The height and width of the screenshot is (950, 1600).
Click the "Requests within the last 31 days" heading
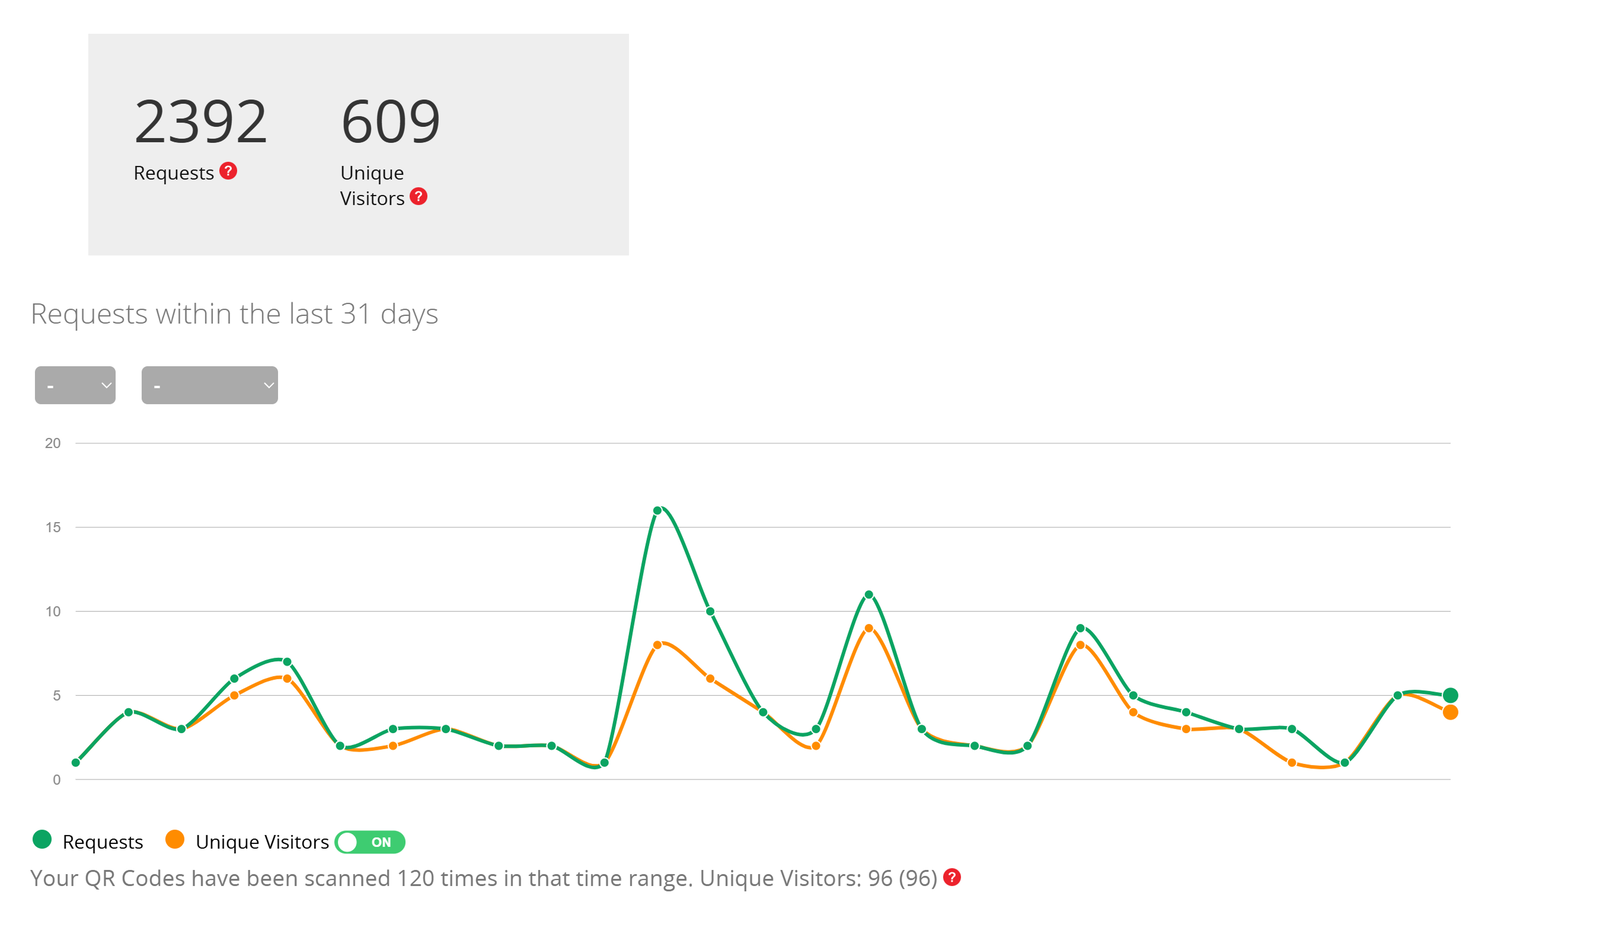point(234,314)
